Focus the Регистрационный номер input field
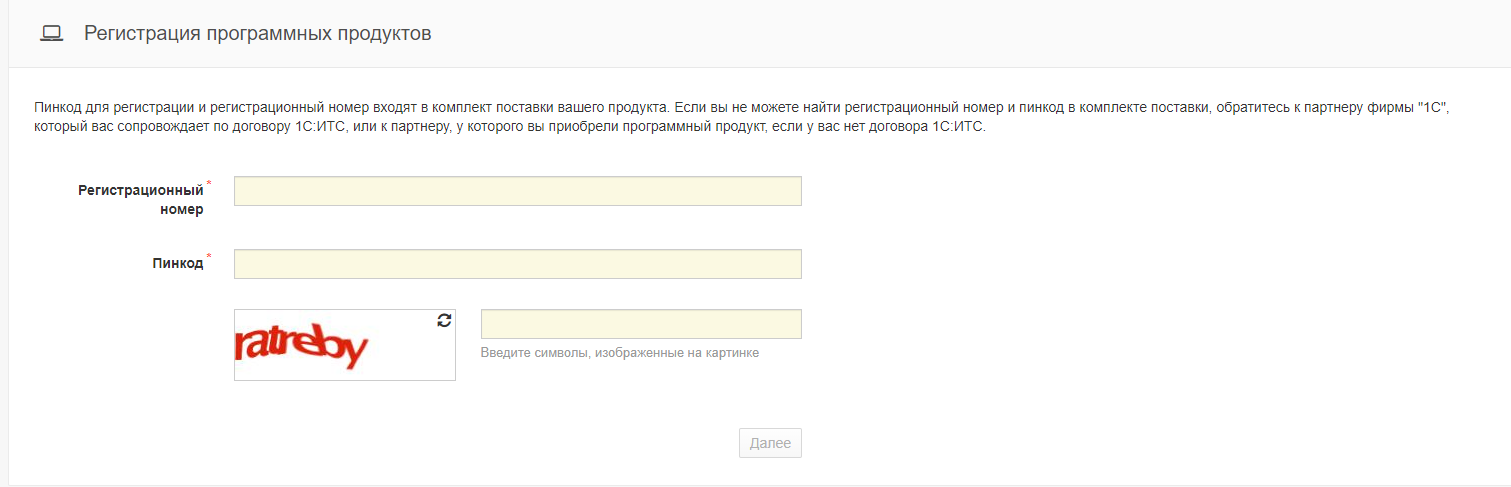Screen dimensions: 1511x487 (518, 191)
